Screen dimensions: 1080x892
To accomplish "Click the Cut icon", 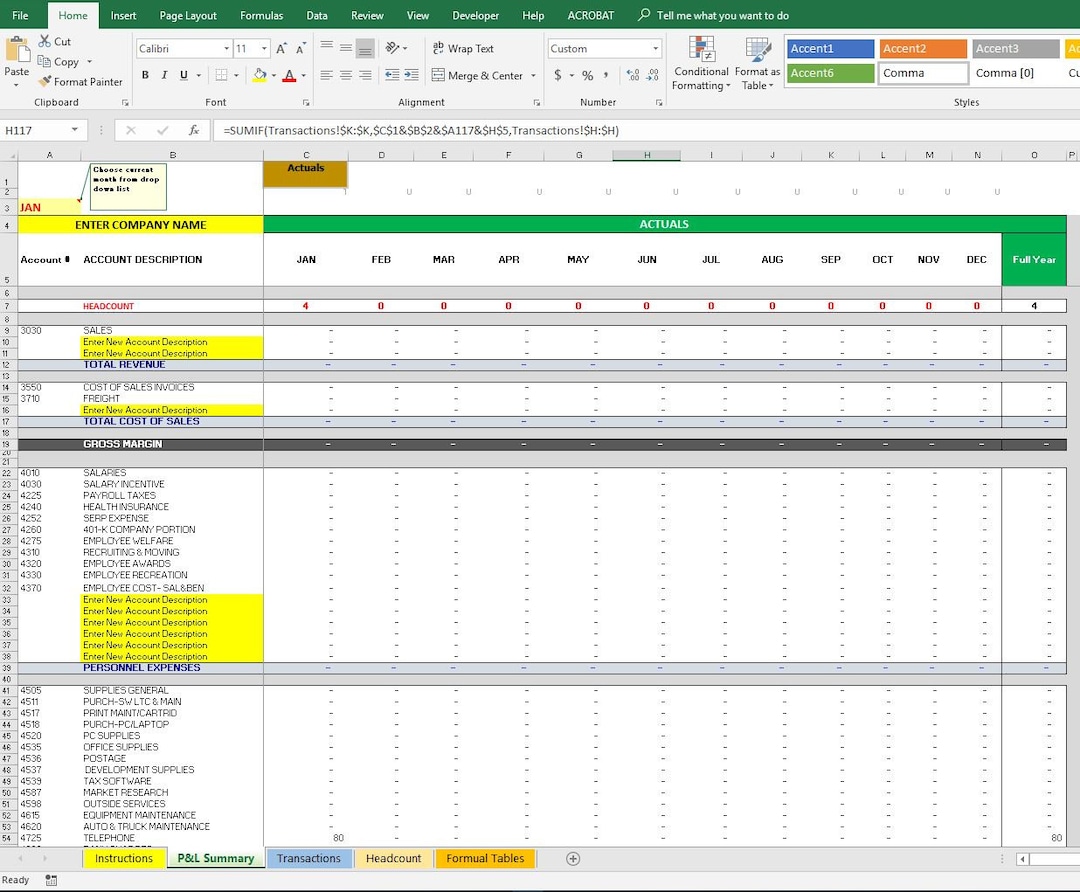I will click(x=45, y=42).
